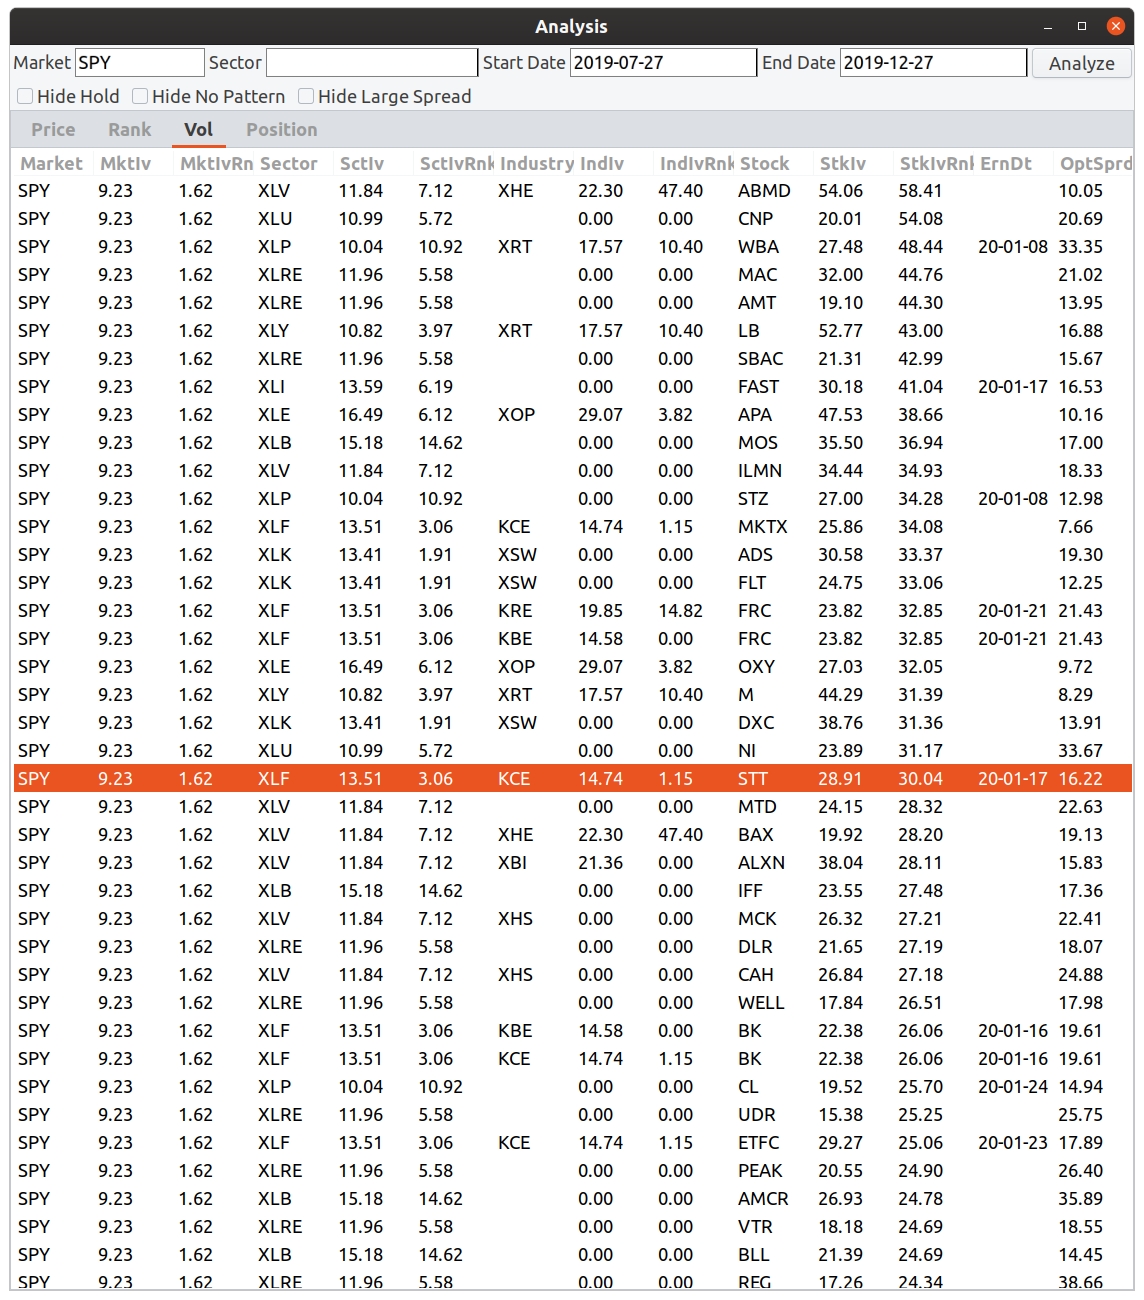Select the ETFC stock row
Screen dimensions: 1144x1300
click(x=573, y=1143)
